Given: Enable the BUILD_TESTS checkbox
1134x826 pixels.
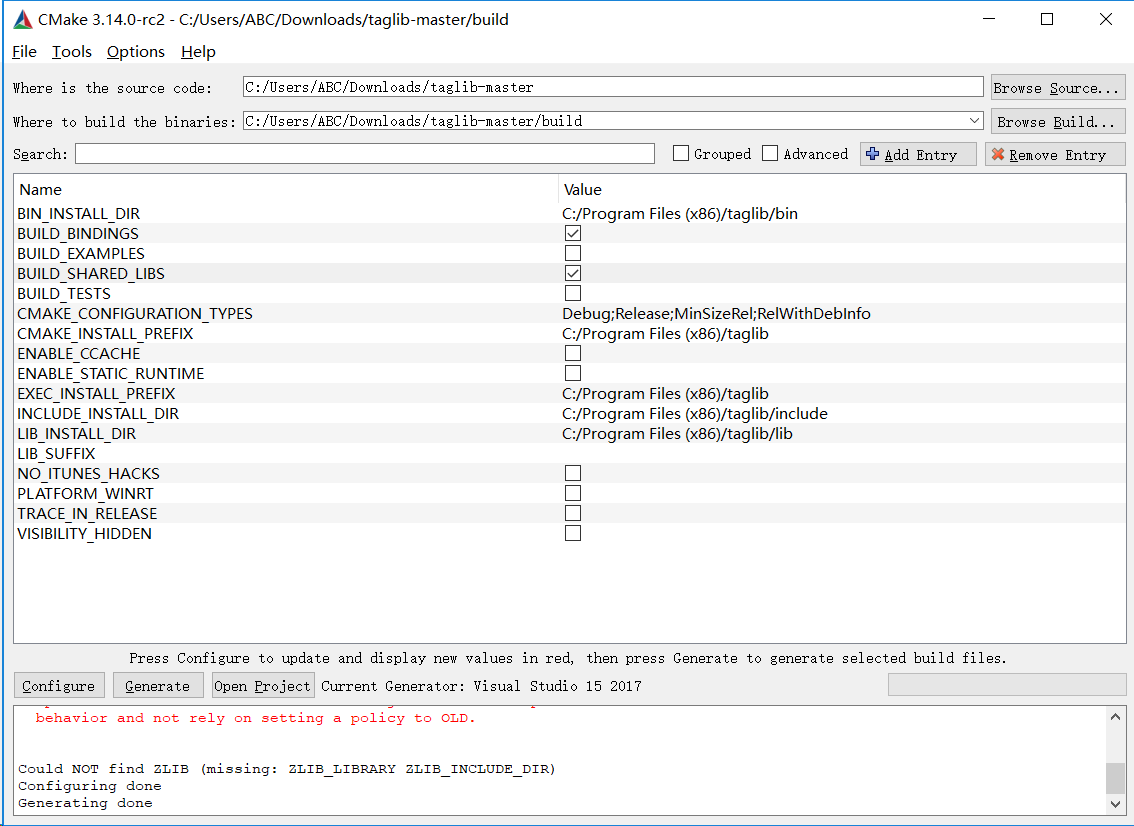Looking at the screenshot, I should (x=572, y=292).
